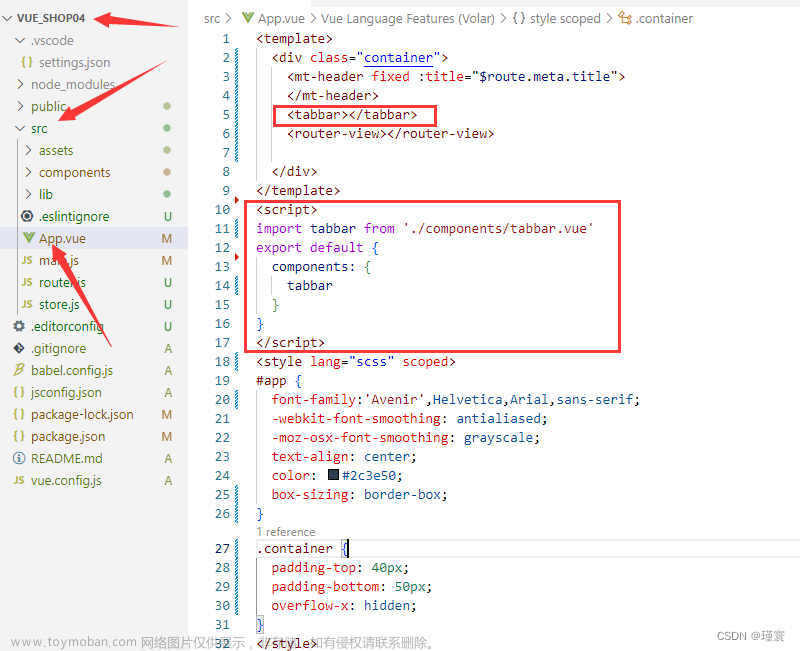Click line number 27 in the gutter

coord(222,548)
